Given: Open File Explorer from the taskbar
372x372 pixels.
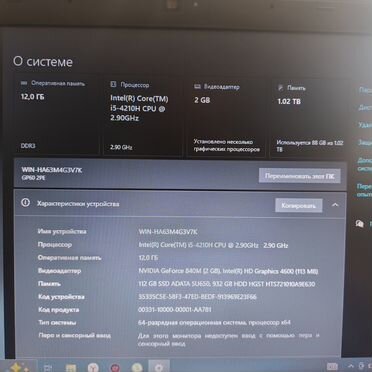Looking at the screenshot, I should (71, 368).
